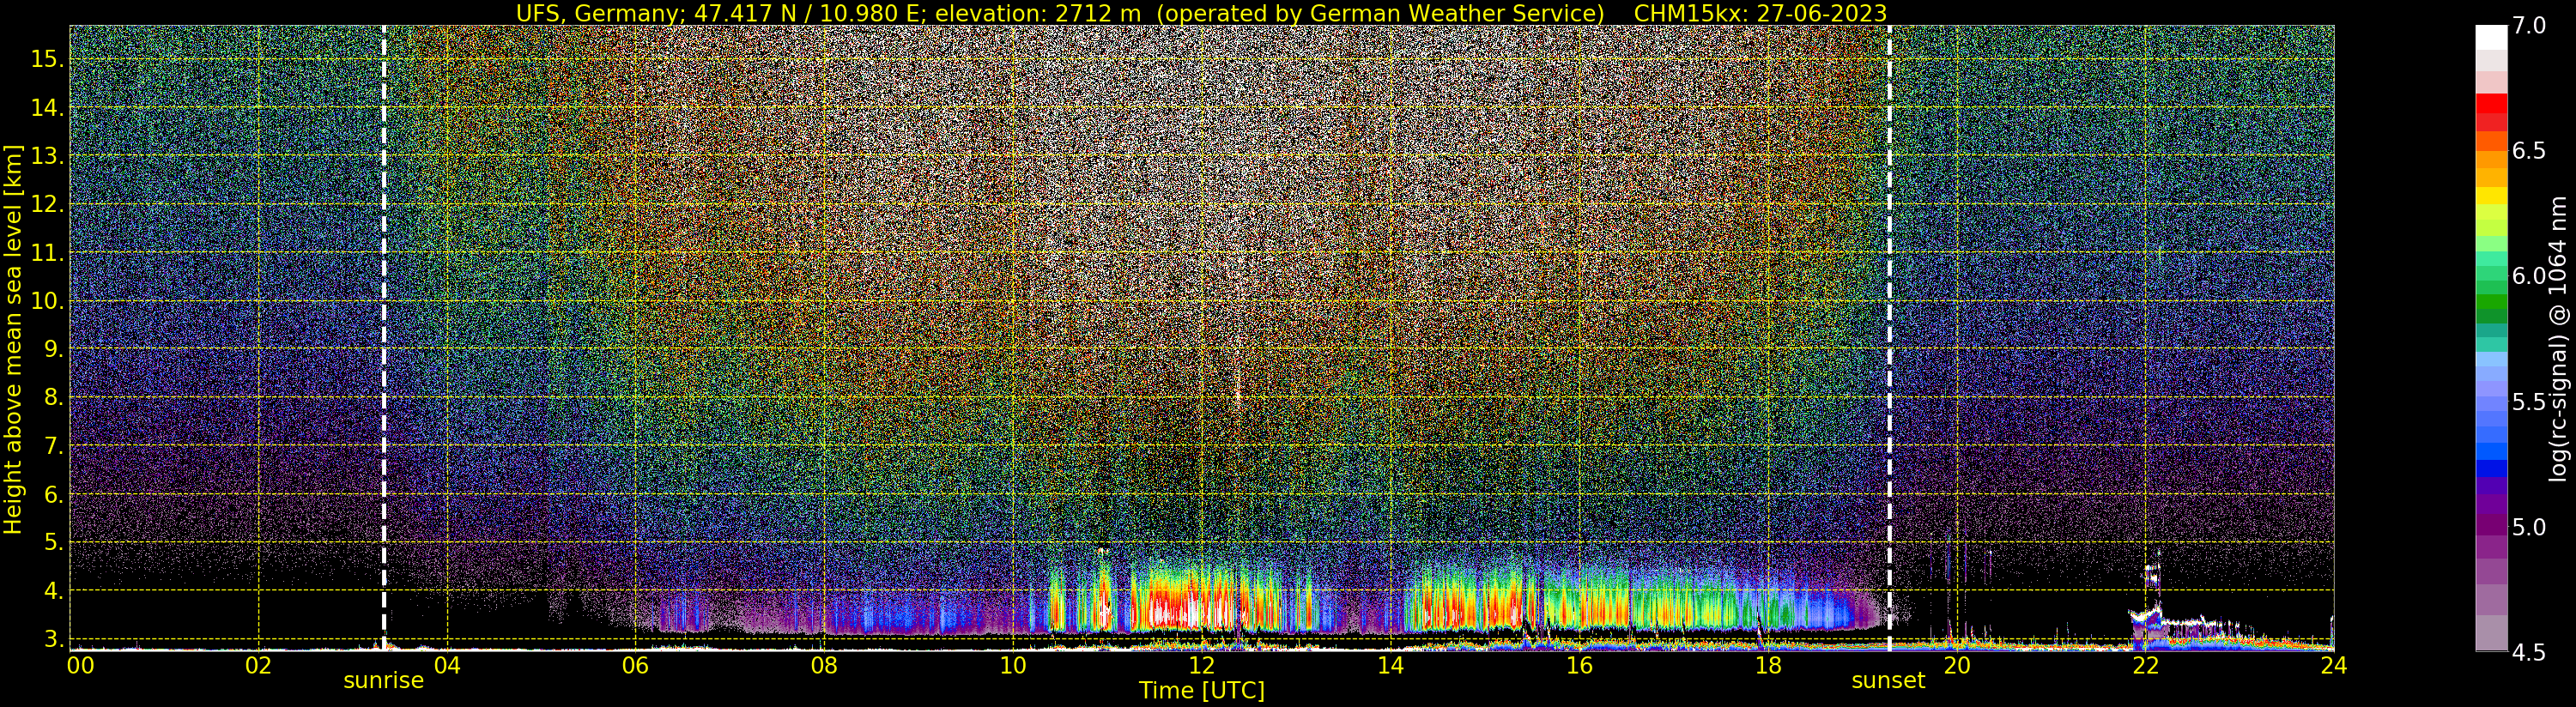Image resolution: width=2576 pixels, height=707 pixels.
Task: Click the '12' time axis tick label
Action: click(1202, 665)
